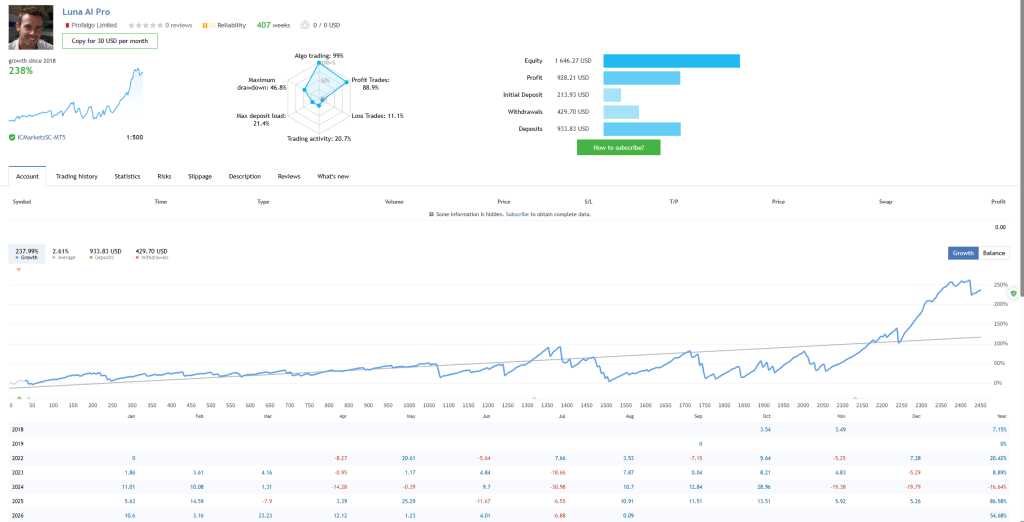Click the 2018 row label
This screenshot has width=1024, height=522.
[x=18, y=429]
